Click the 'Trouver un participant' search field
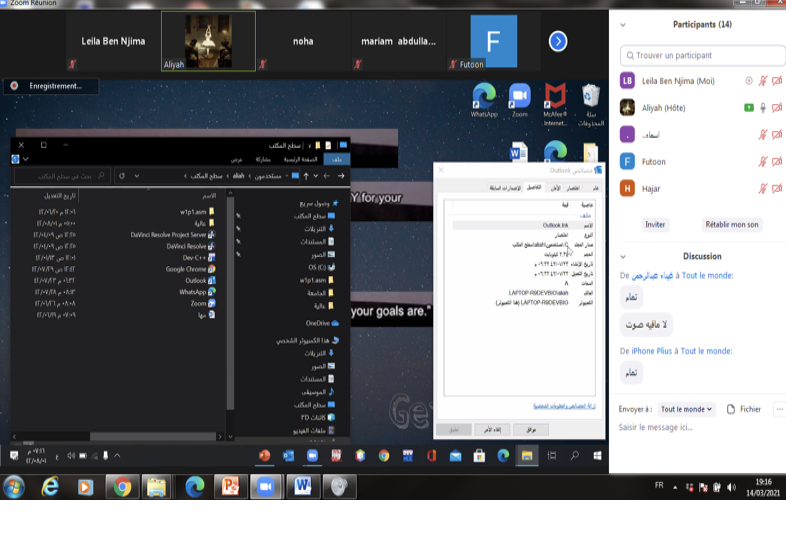This screenshot has height=537, width=786. [702, 55]
